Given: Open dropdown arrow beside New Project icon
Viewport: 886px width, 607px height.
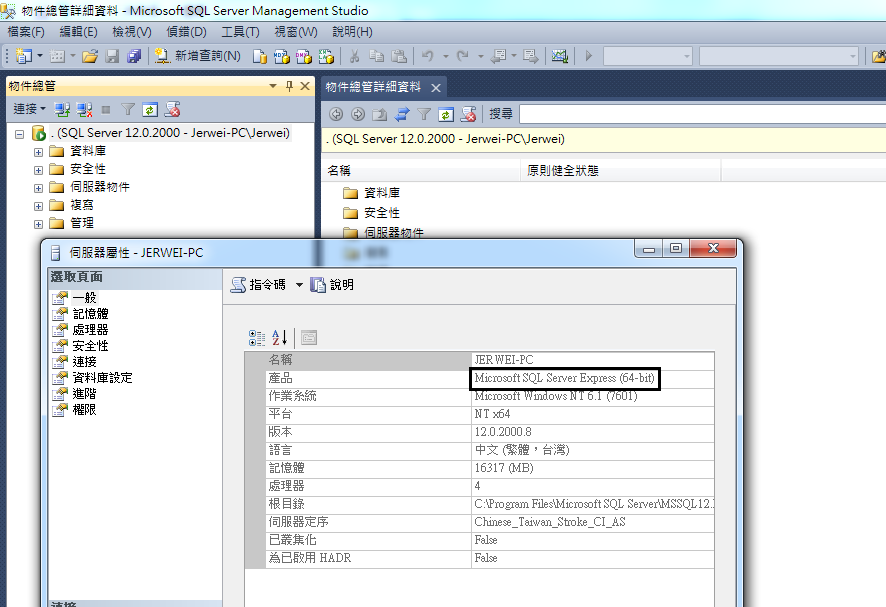Looking at the screenshot, I should tap(40, 56).
